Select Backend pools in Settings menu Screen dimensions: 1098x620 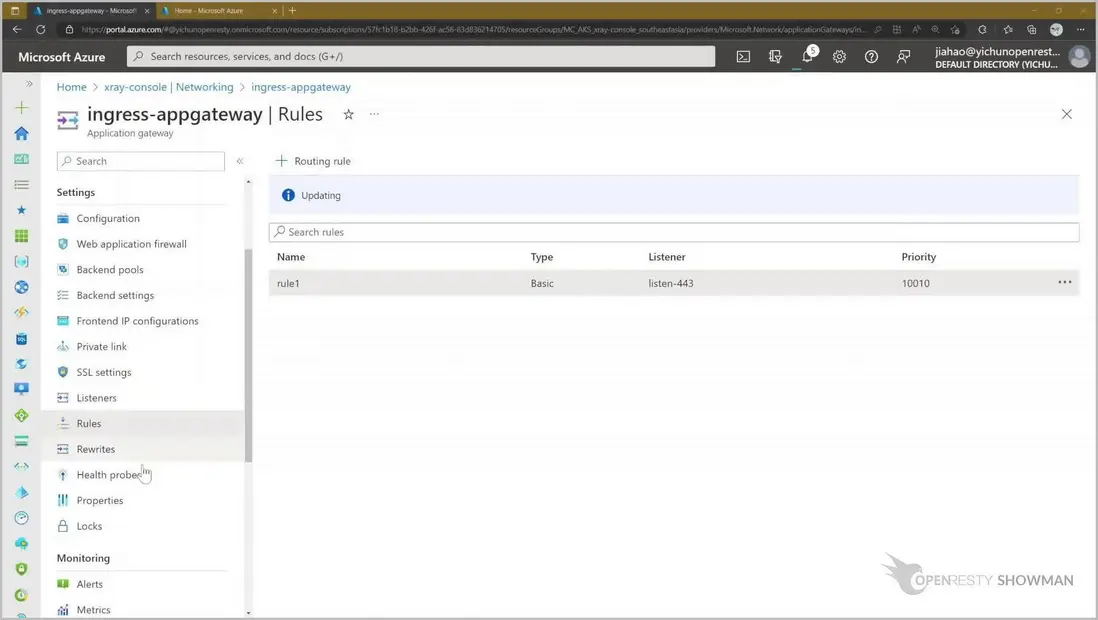click(x=110, y=270)
